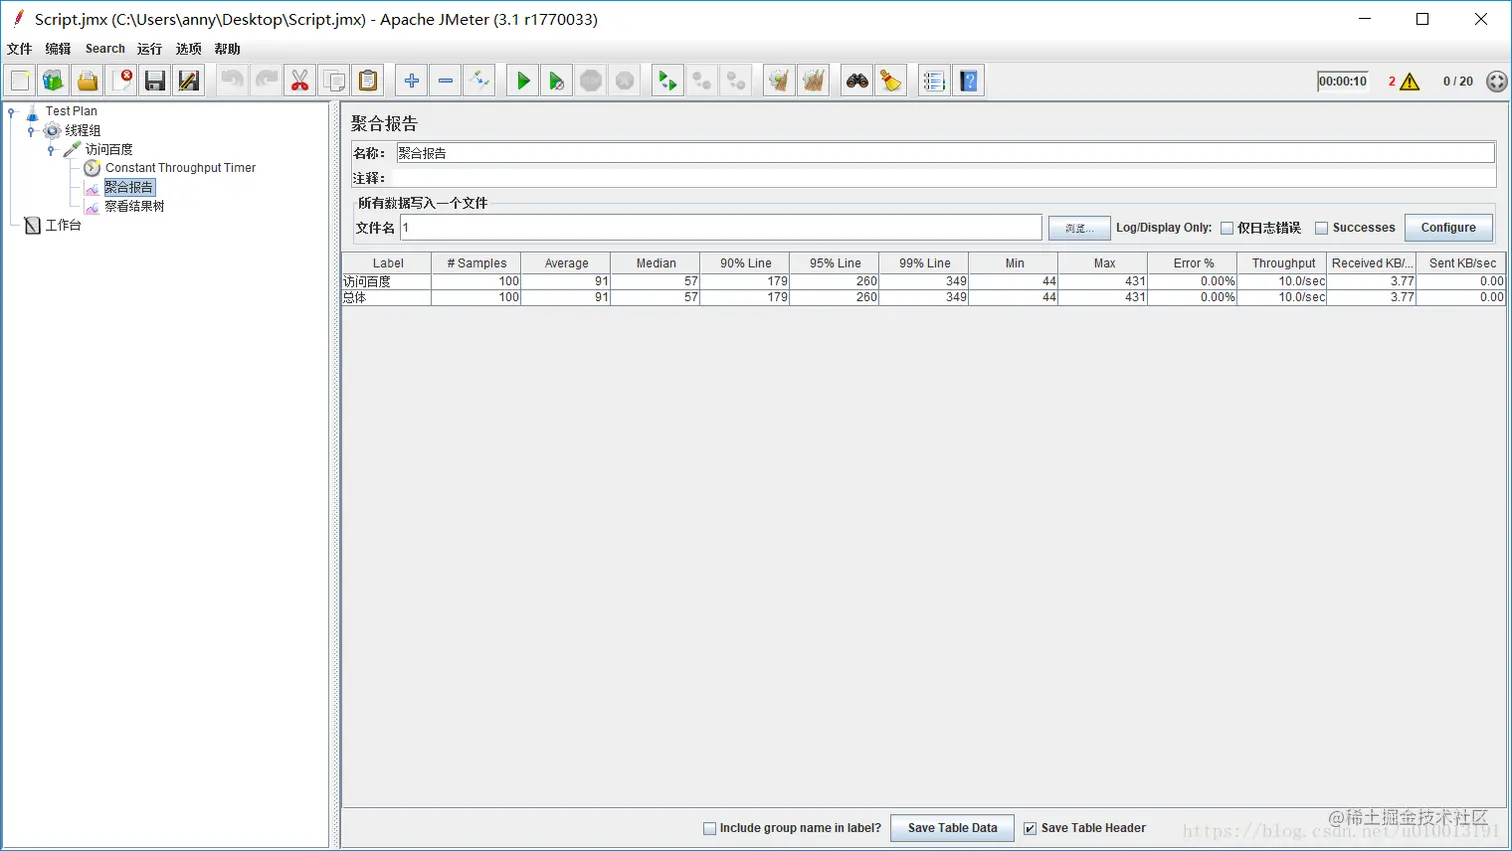Viewport: 1512px width, 851px height.
Task: Click the Paste clipboard icon
Action: [x=368, y=81]
